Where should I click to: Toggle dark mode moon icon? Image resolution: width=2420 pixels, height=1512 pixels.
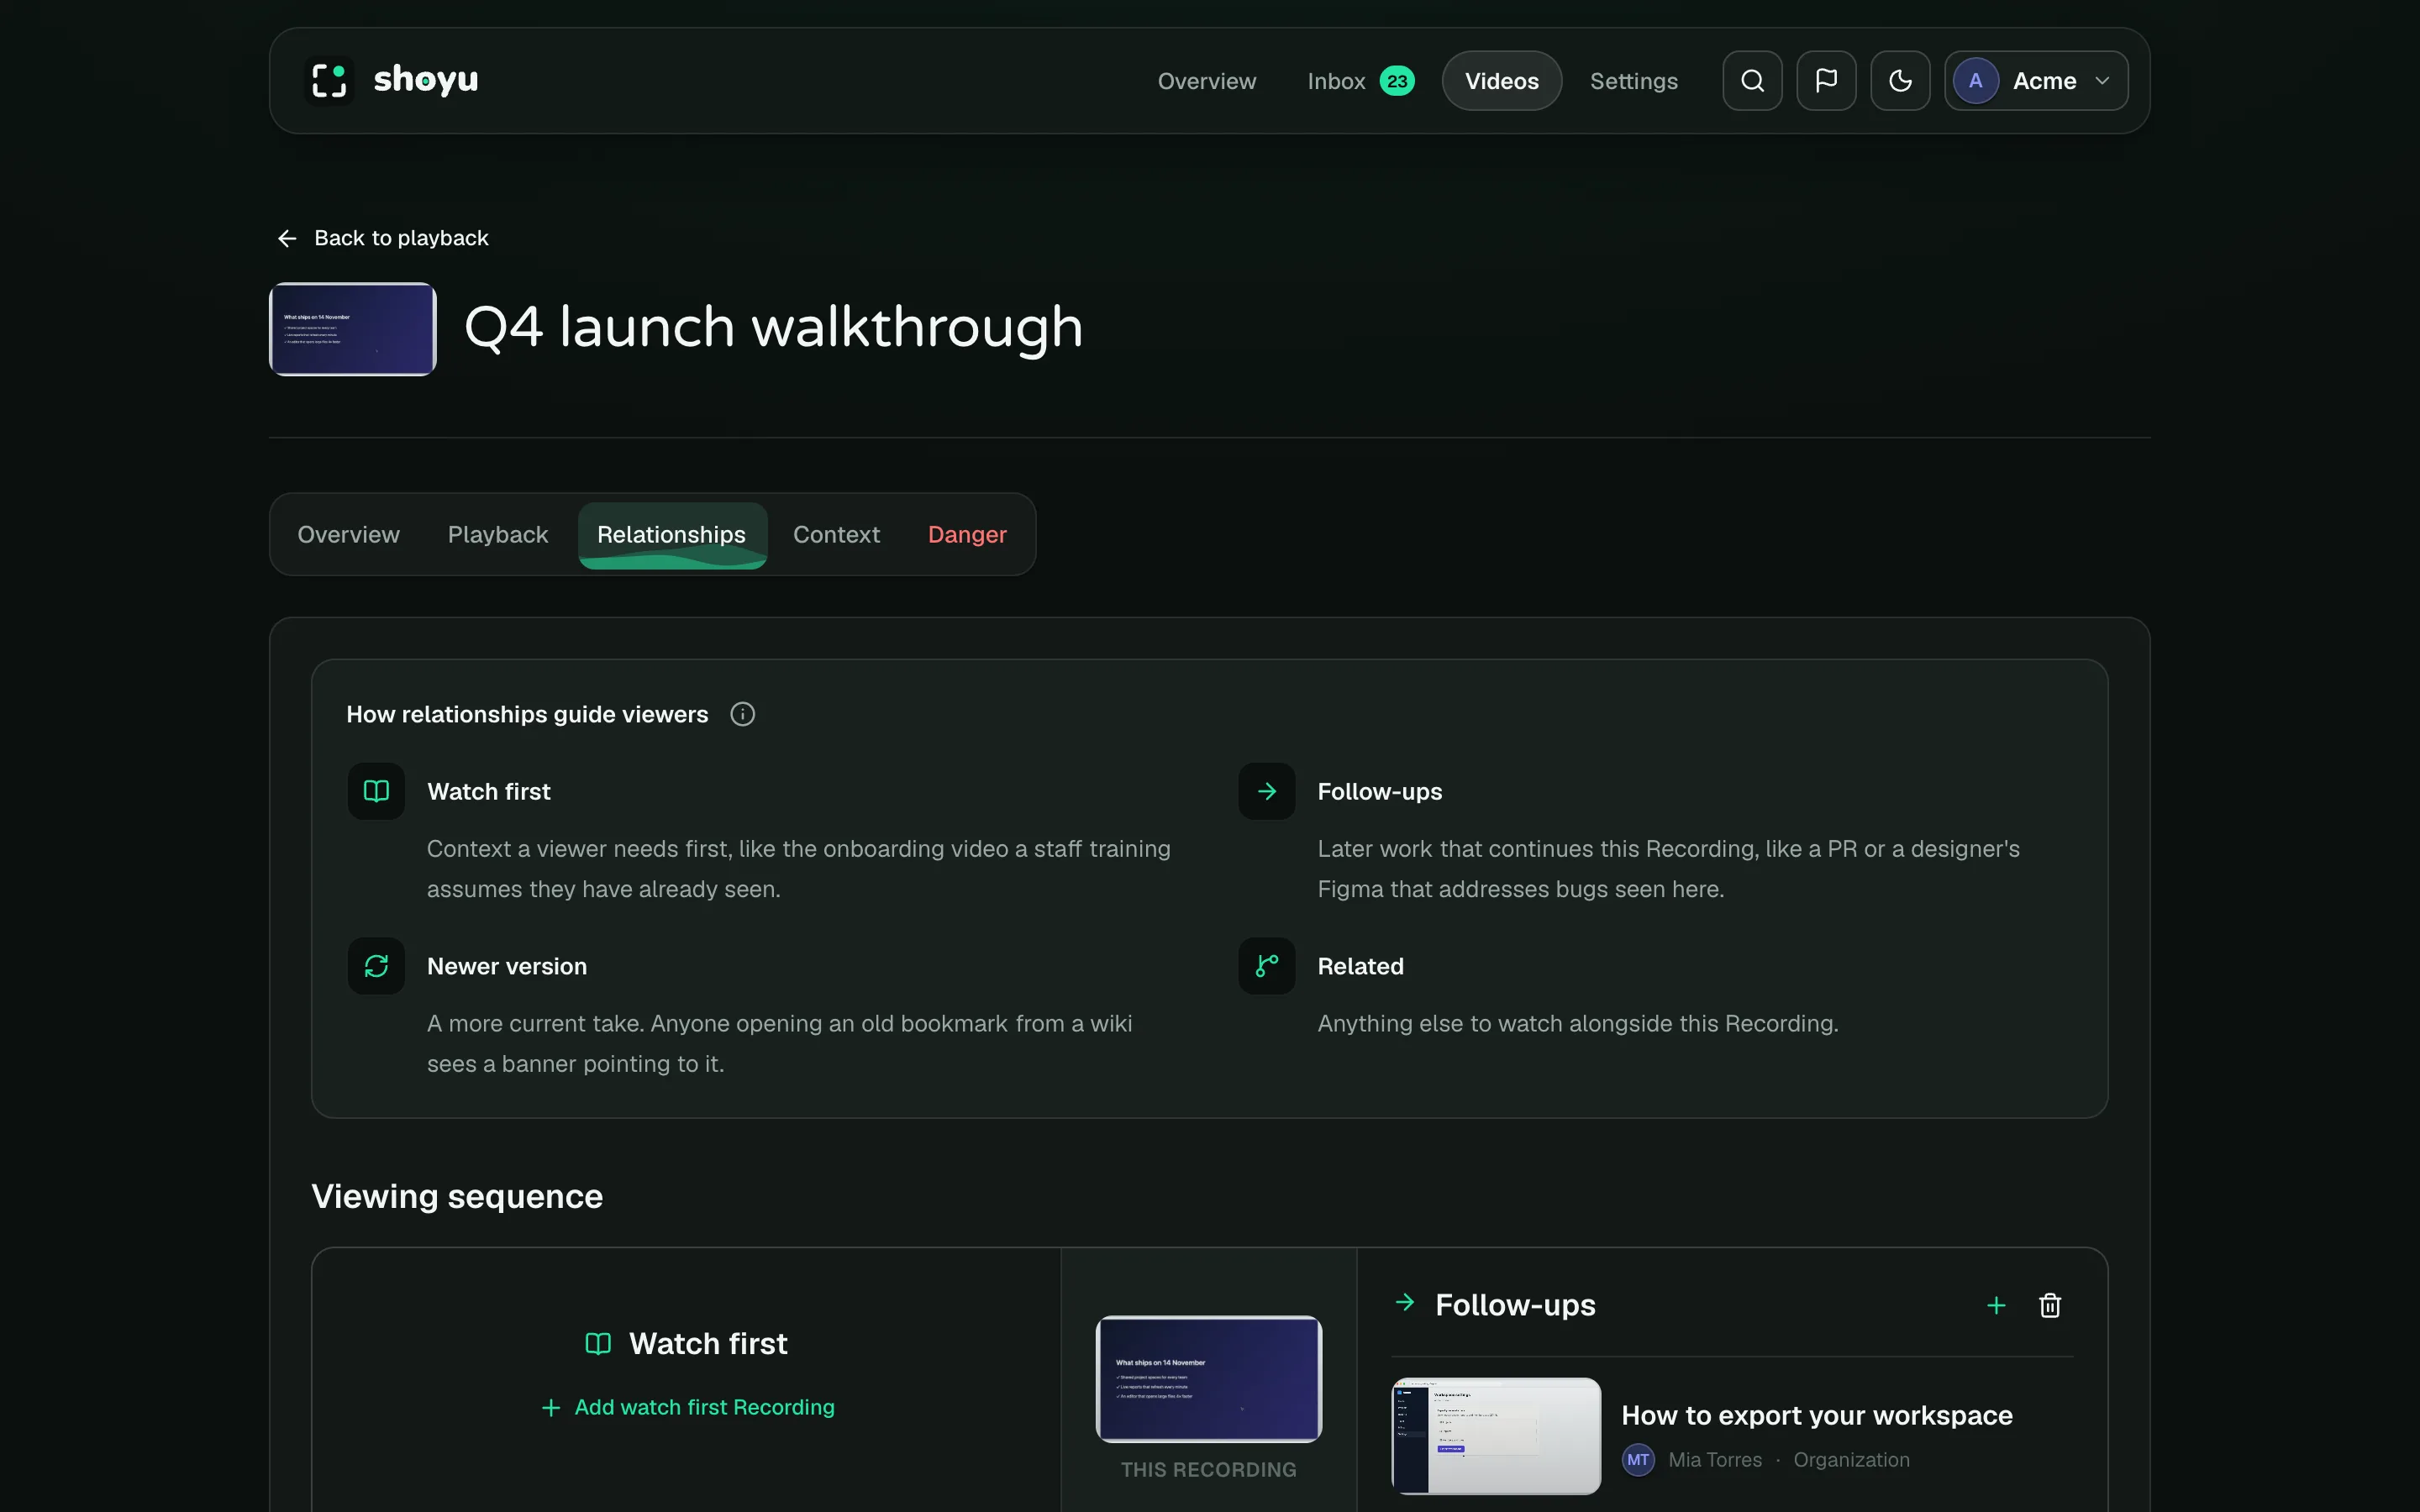(1900, 81)
